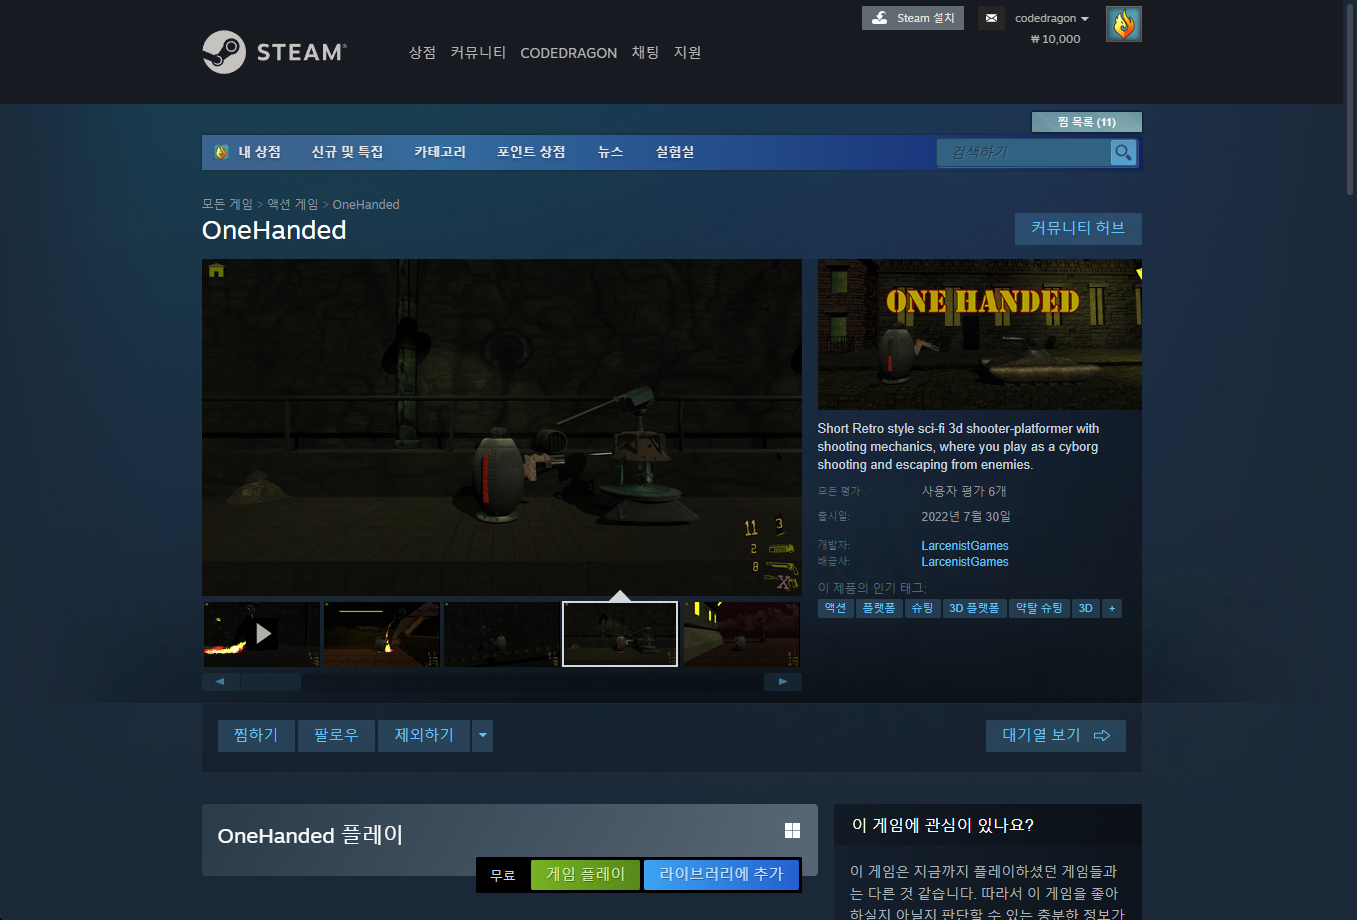
Task: Click the ONE HANDED header capsule image
Action: 980,335
